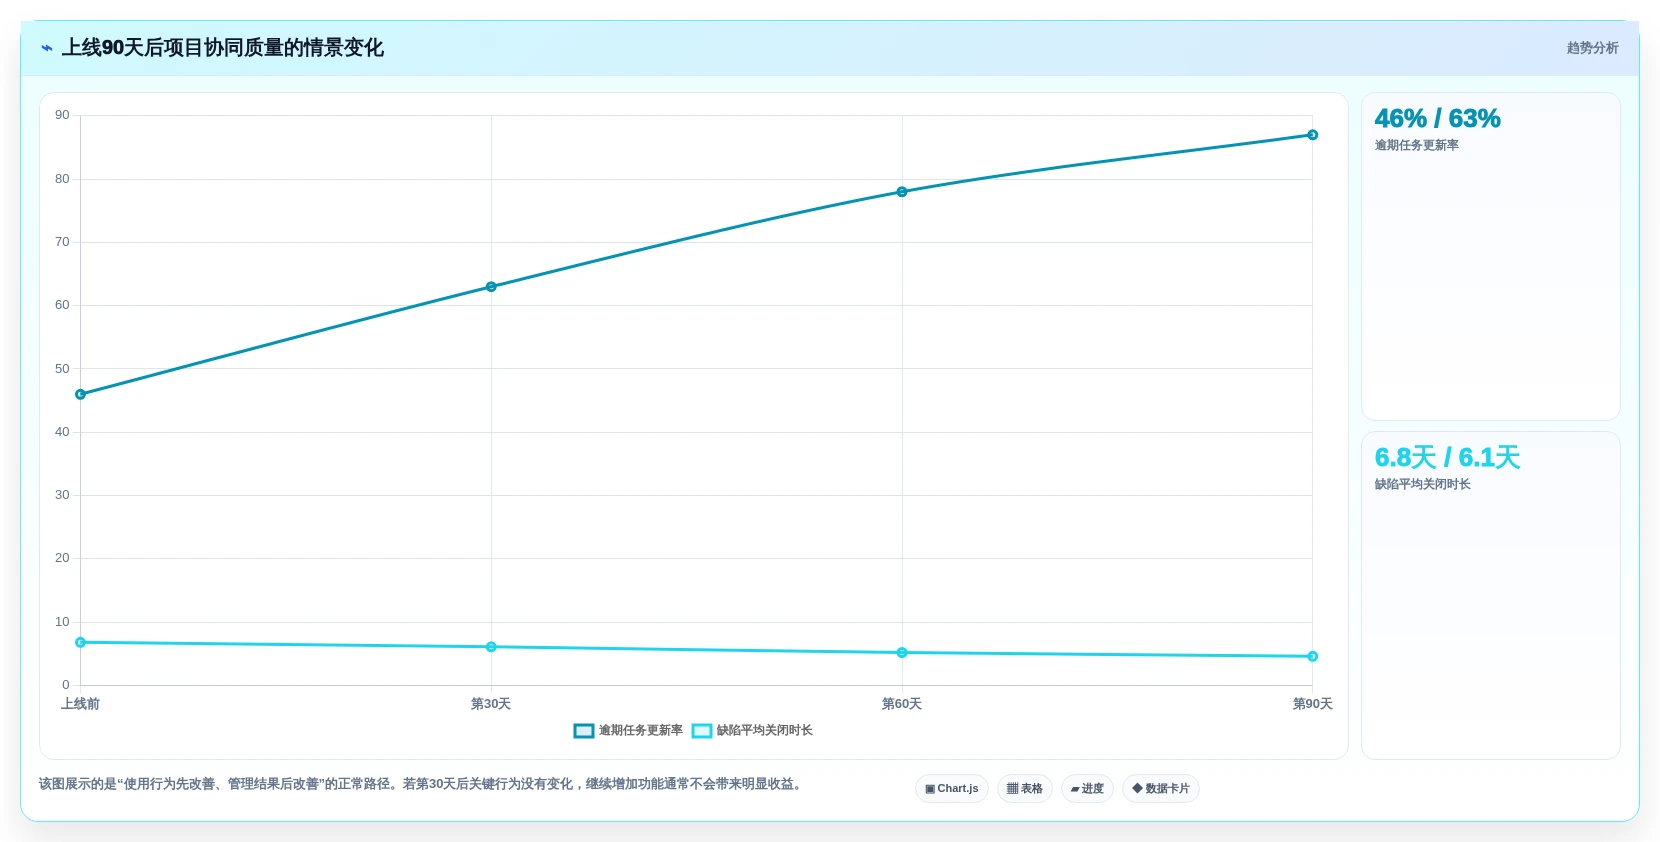This screenshot has width=1660, height=842.
Task: Click the 缺陷平均关闭时长 legend label
Action: point(765,731)
